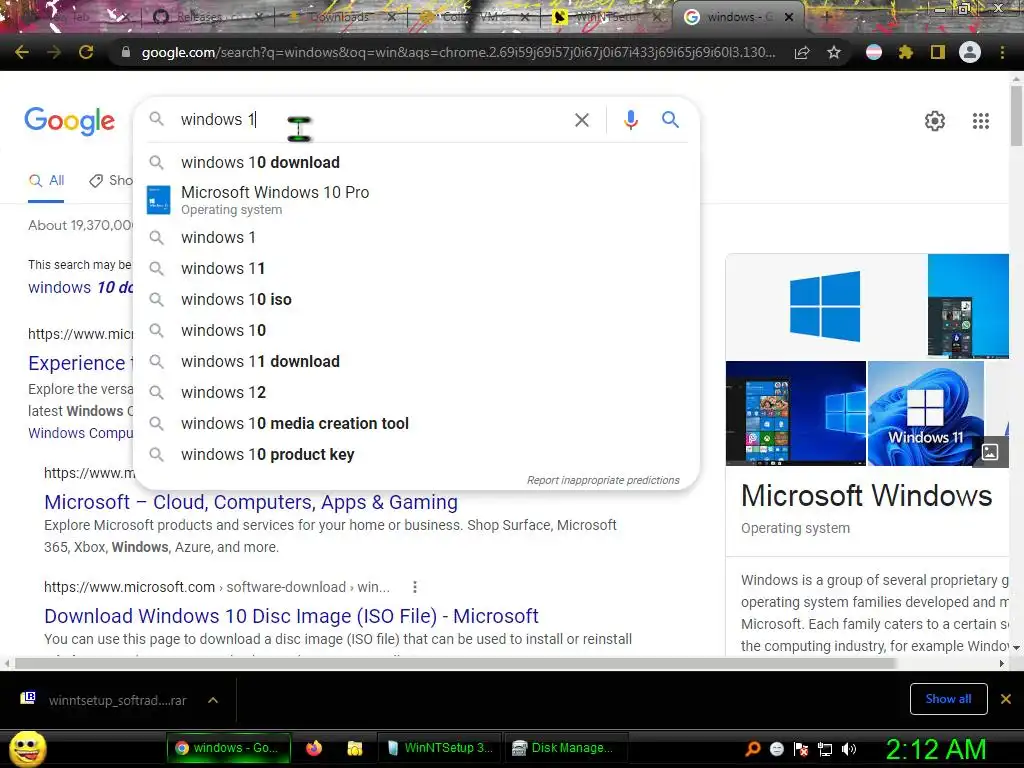This screenshot has width=1024, height=768.
Task: Open options dots beside microsoft.com software-download result
Action: 415,587
